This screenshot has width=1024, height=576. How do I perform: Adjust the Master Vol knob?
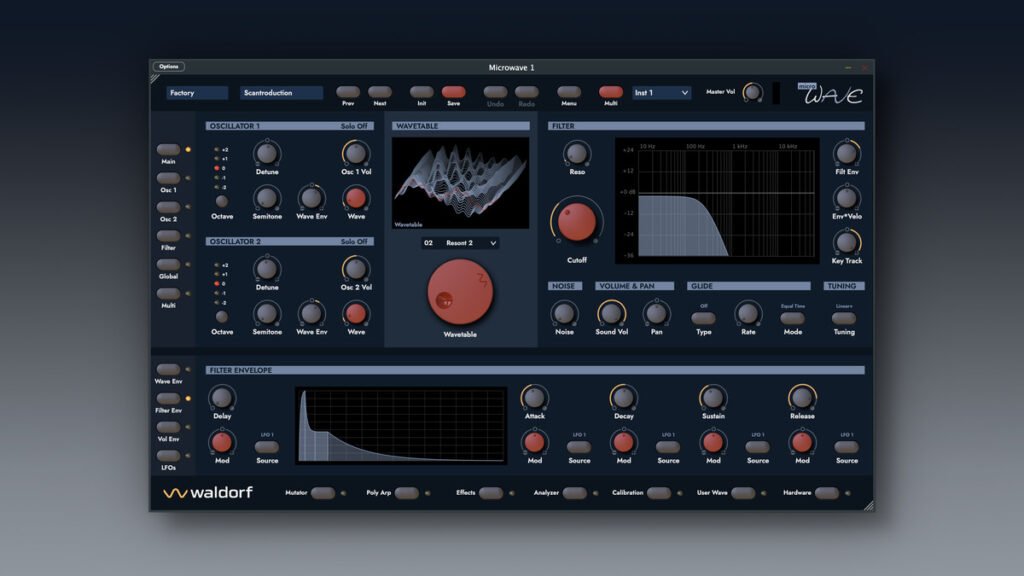(753, 92)
